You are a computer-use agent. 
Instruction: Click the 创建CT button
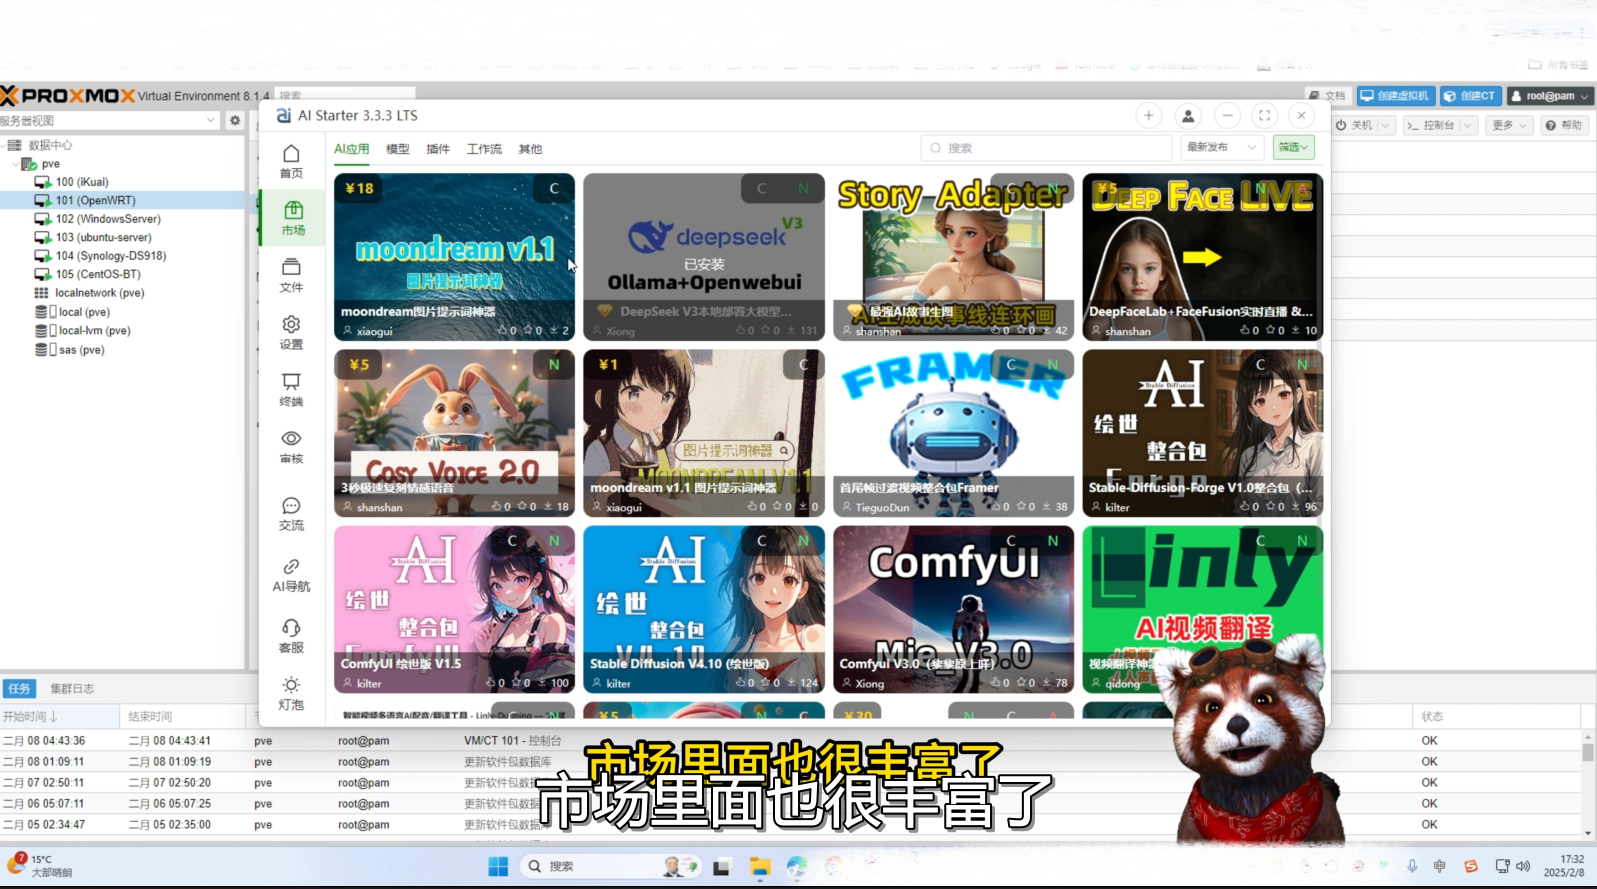pyautogui.click(x=1469, y=96)
